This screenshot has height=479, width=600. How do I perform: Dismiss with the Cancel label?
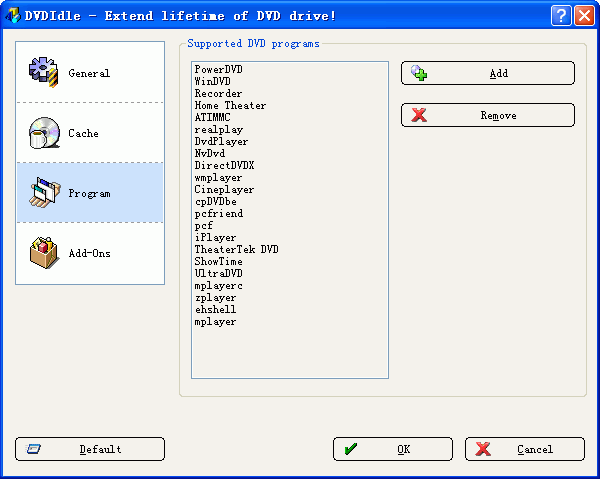(x=535, y=449)
